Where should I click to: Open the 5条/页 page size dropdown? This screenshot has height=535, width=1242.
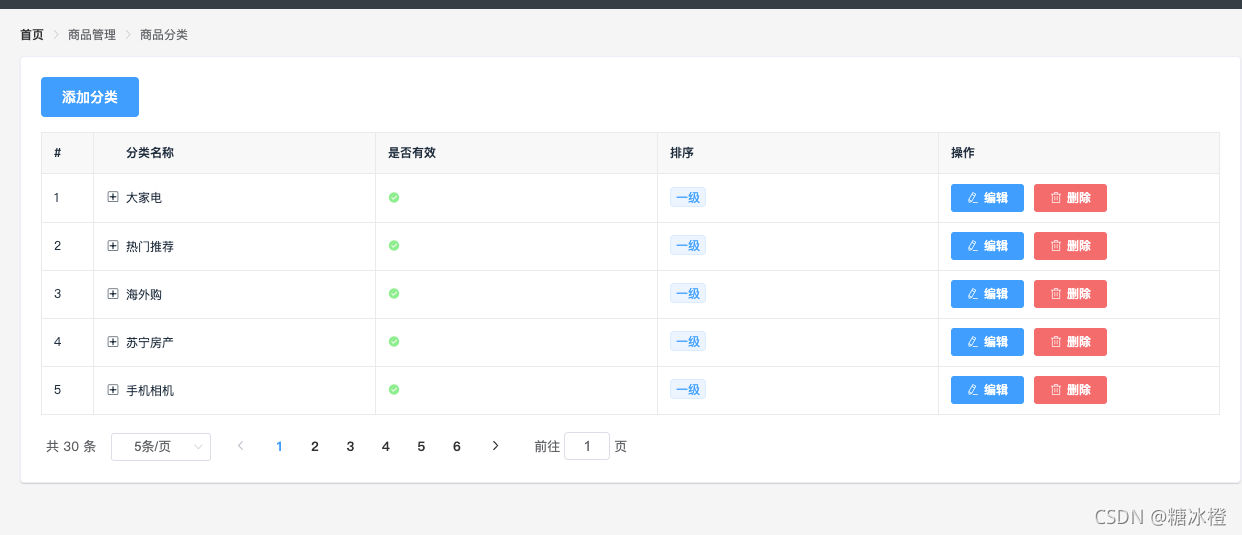[x=161, y=446]
